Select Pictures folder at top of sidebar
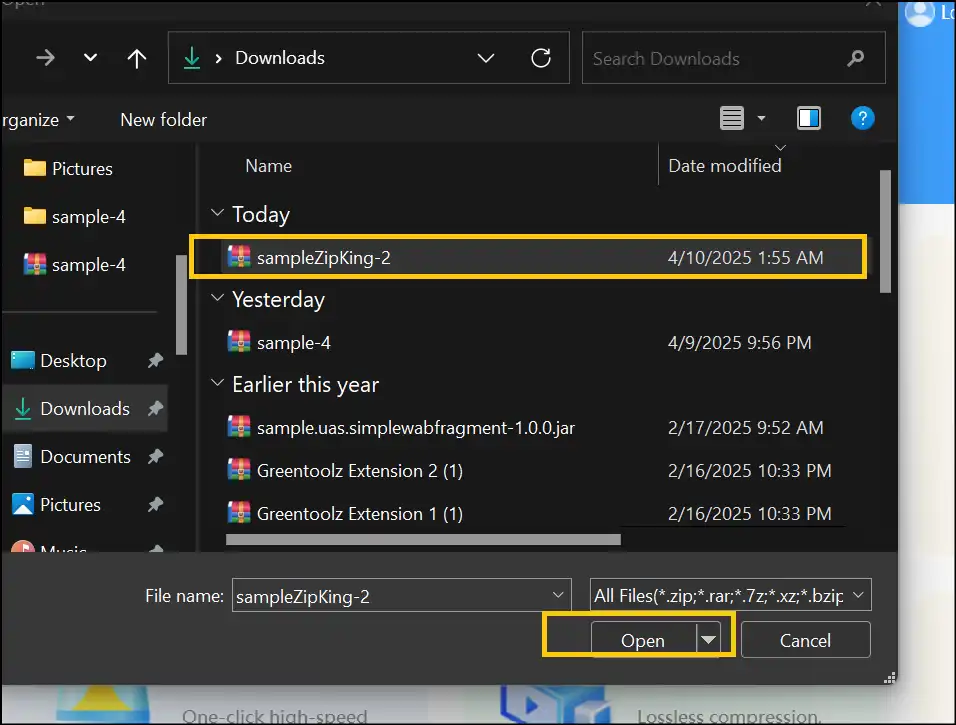956x725 pixels. pyautogui.click(x=68, y=168)
